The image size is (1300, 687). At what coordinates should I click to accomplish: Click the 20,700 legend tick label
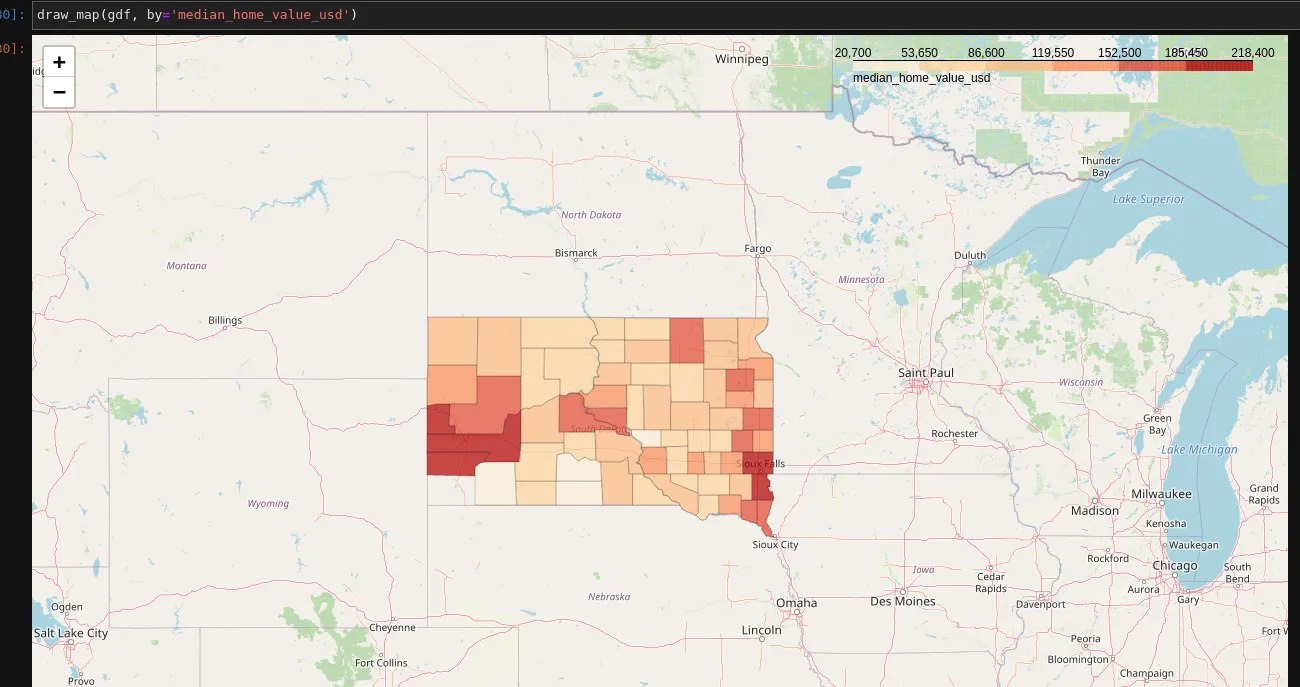[x=853, y=52]
